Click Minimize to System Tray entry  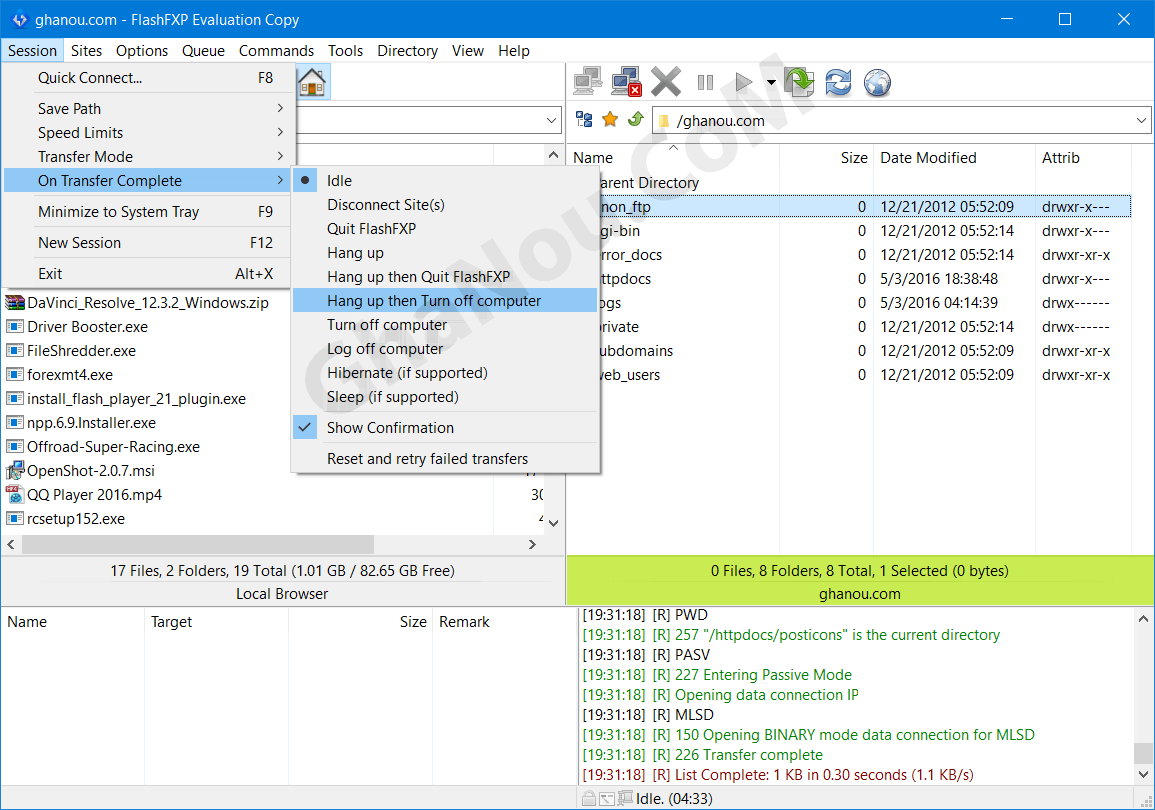point(147,211)
